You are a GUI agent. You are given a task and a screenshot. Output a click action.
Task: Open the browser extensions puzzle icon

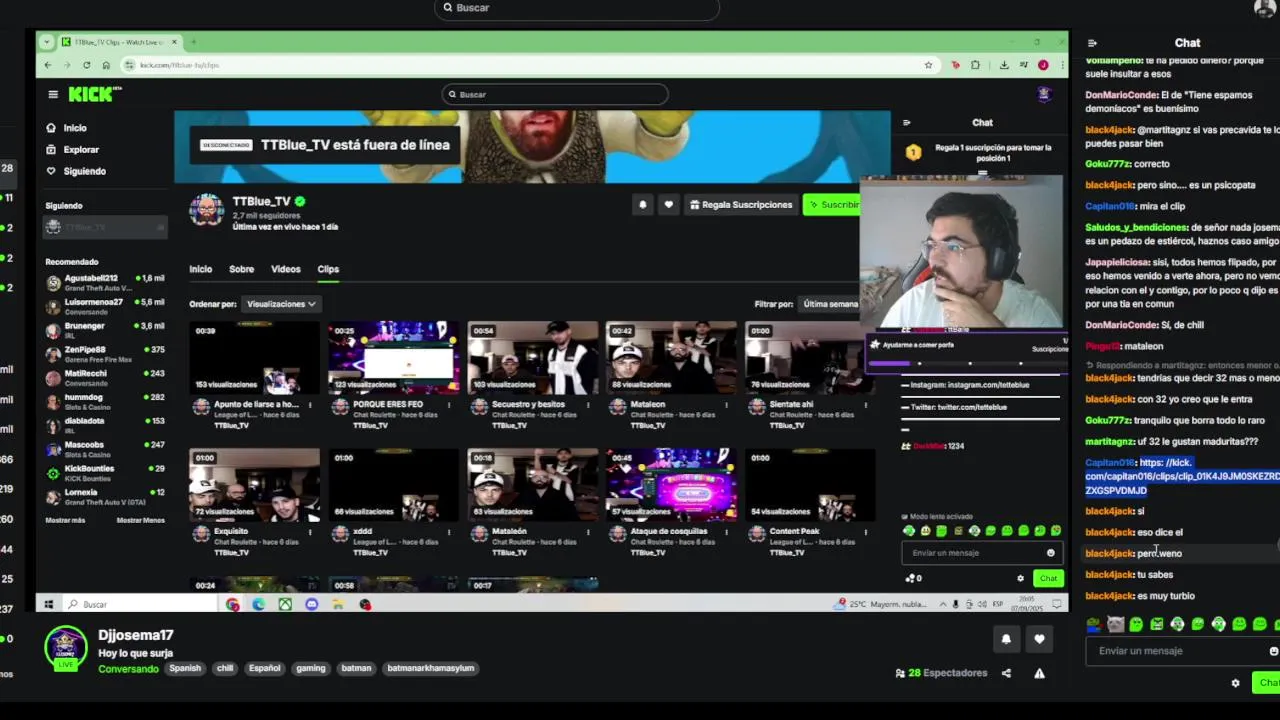(x=975, y=65)
